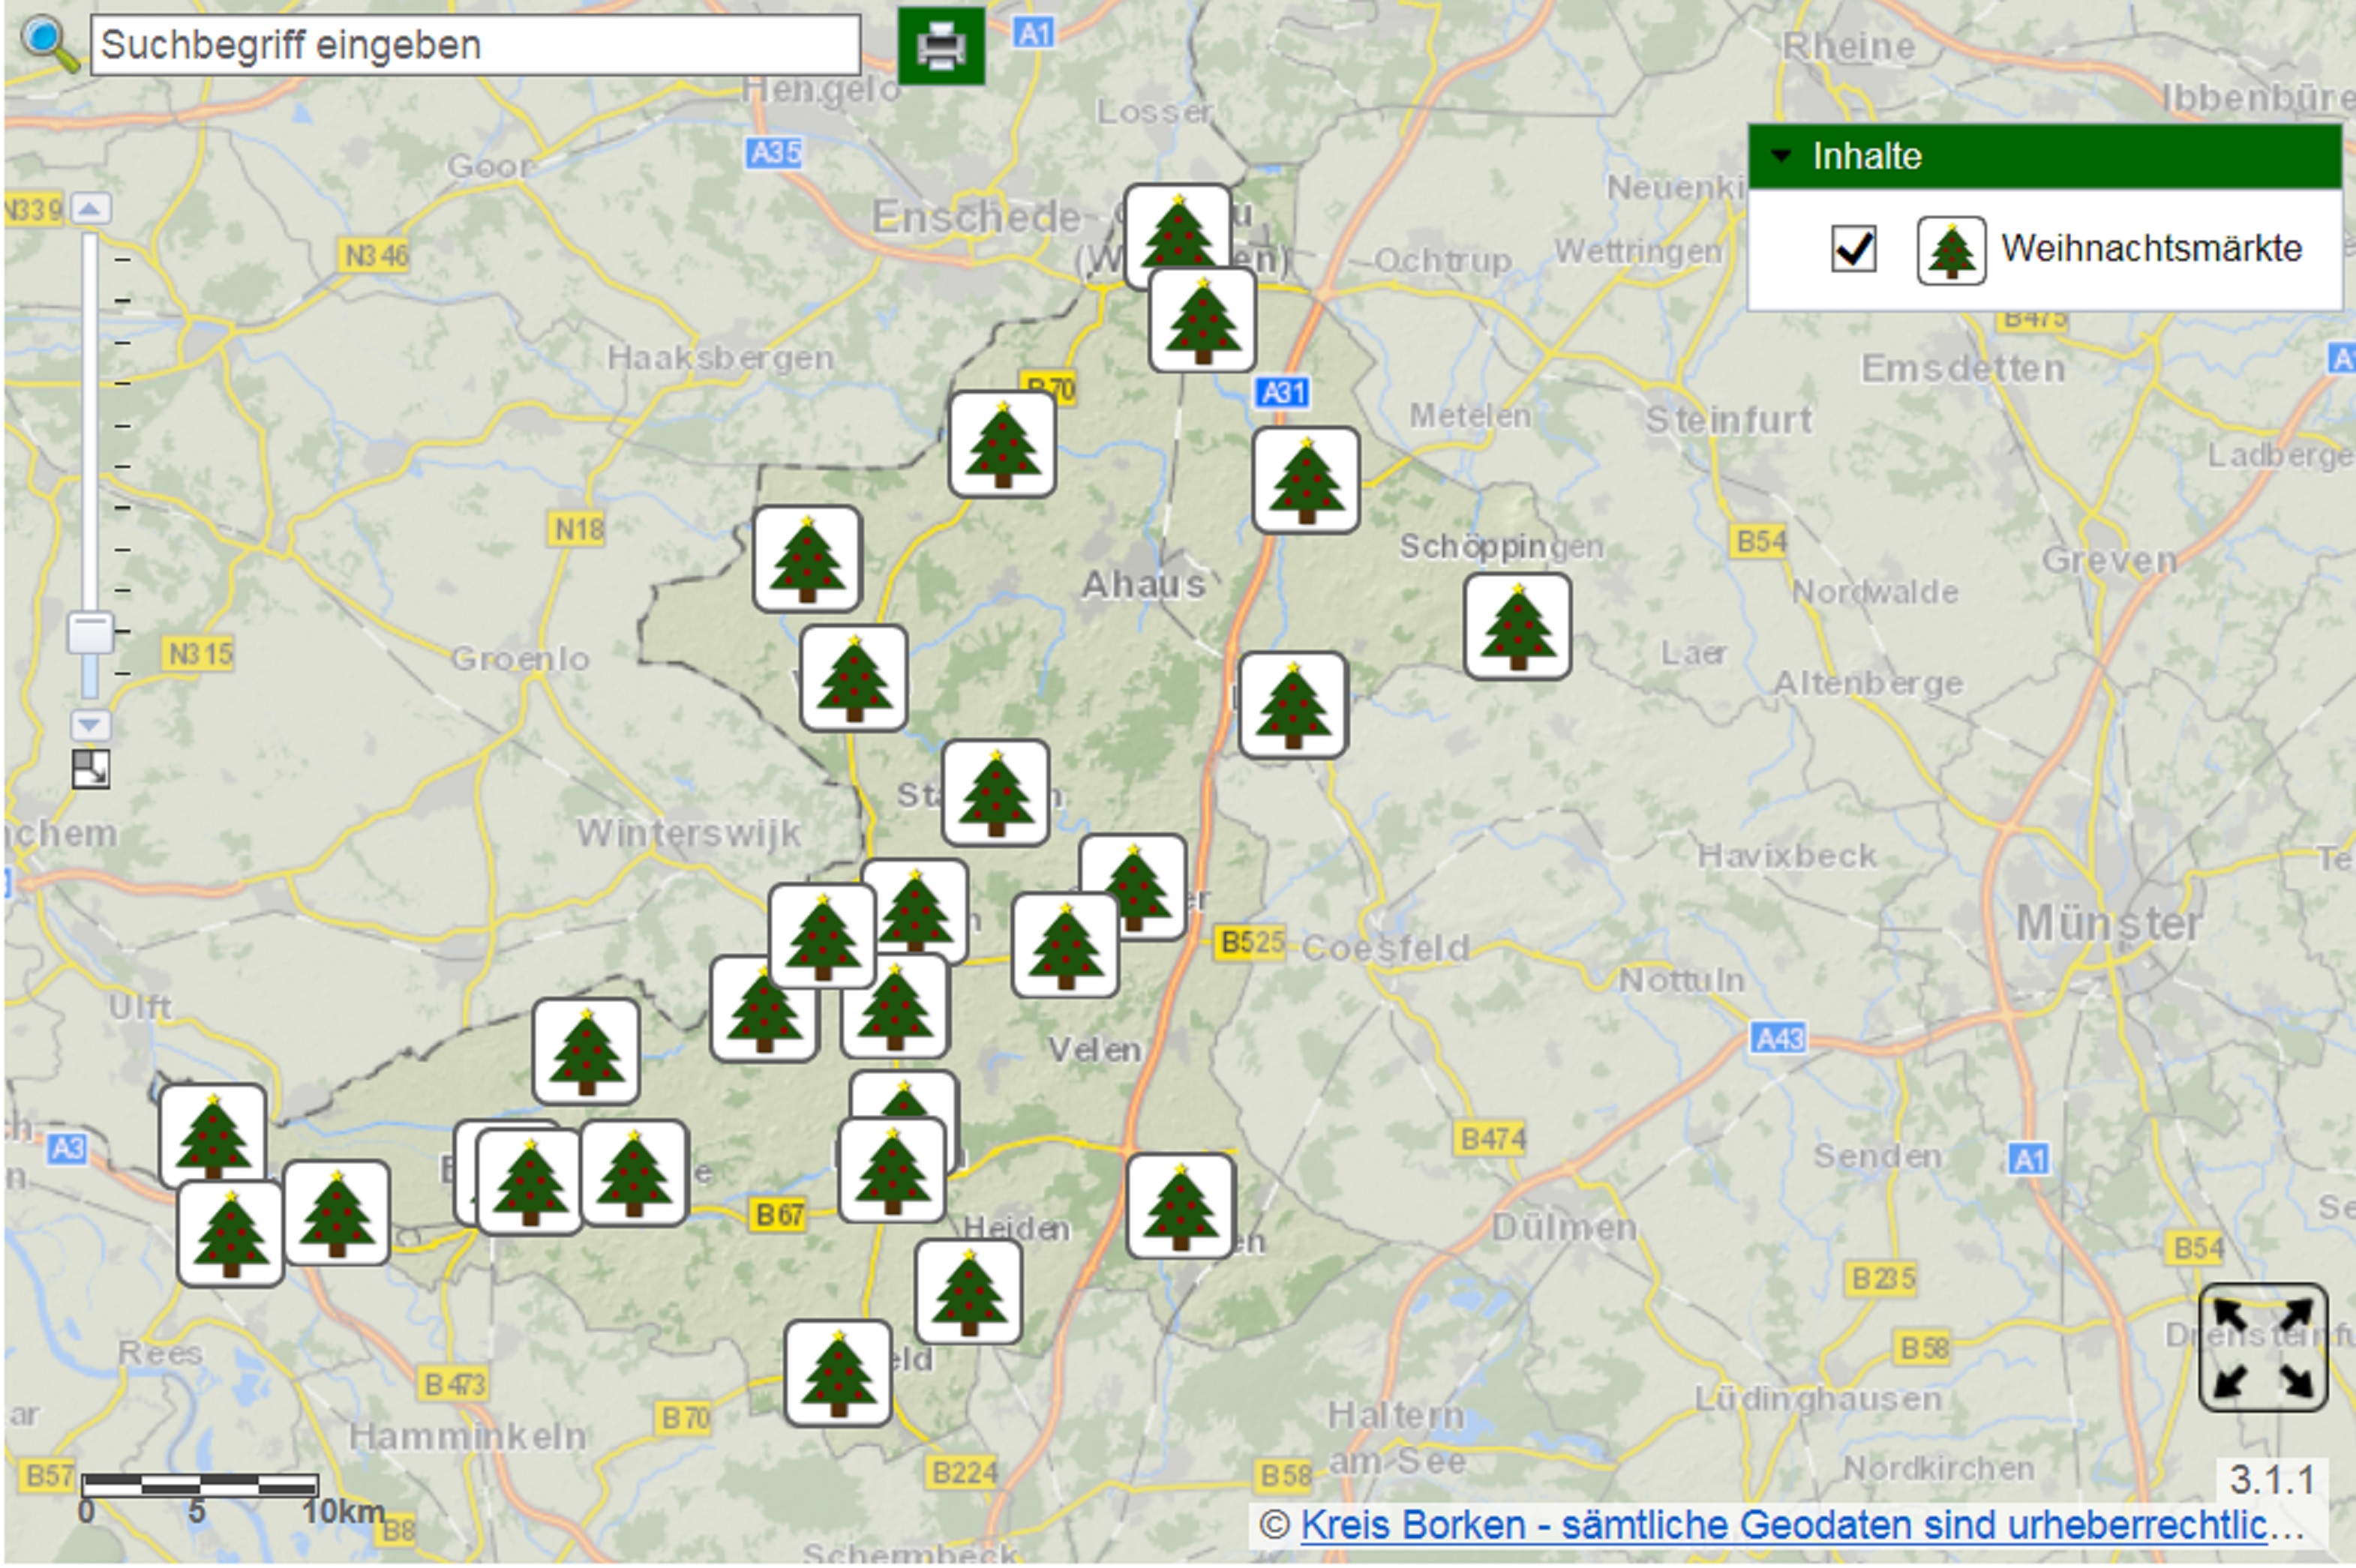Click the fullscreen expand arrows icon
2356x1568 pixels.
coord(2262,1347)
